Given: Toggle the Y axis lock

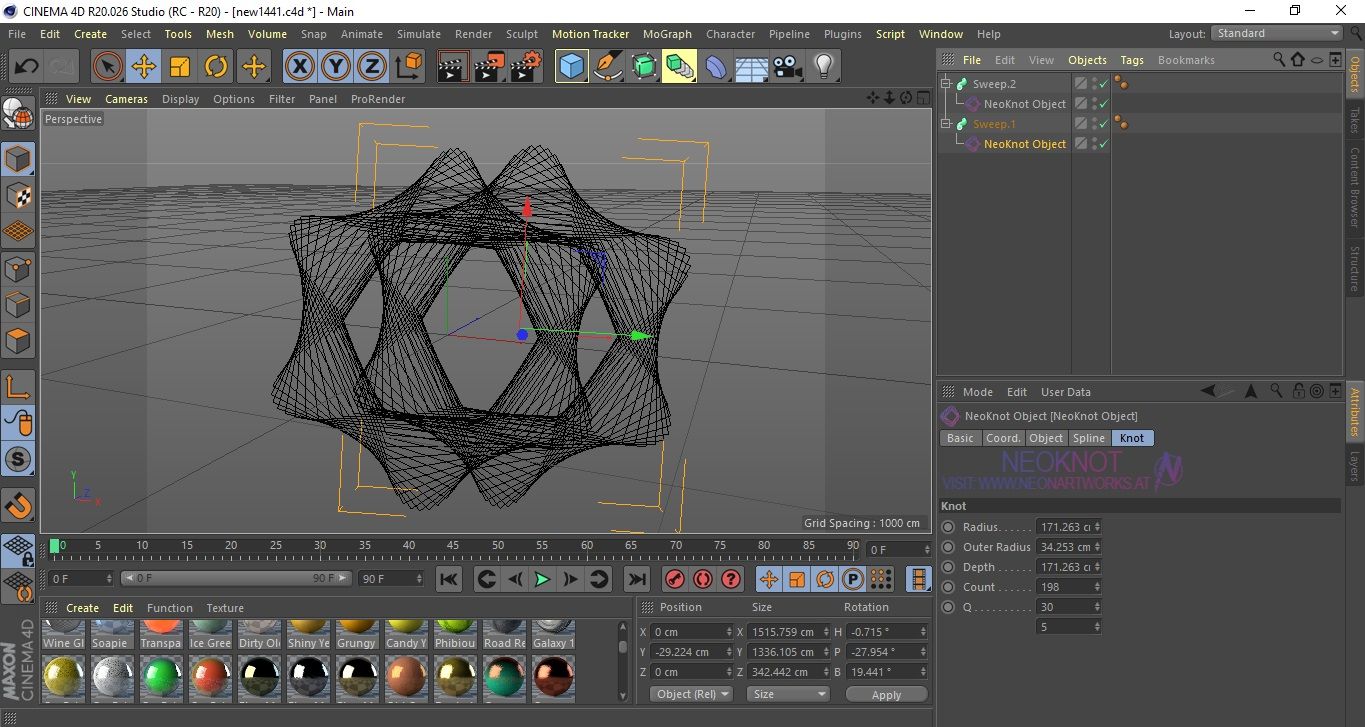Looking at the screenshot, I should (x=336, y=67).
